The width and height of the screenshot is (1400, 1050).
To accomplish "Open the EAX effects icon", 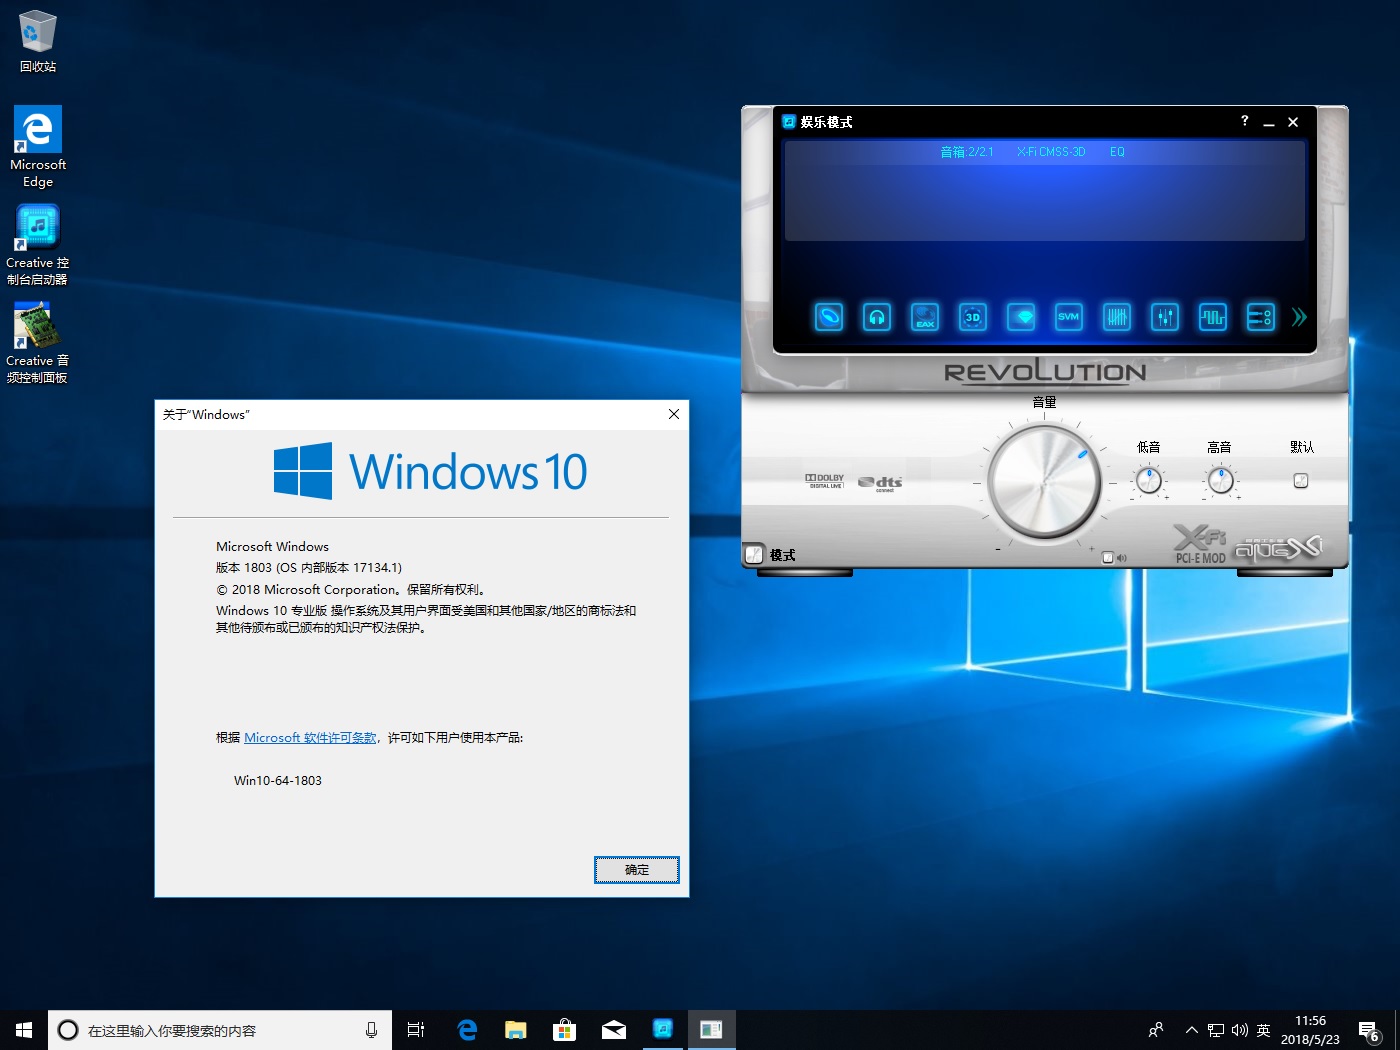I will point(925,317).
